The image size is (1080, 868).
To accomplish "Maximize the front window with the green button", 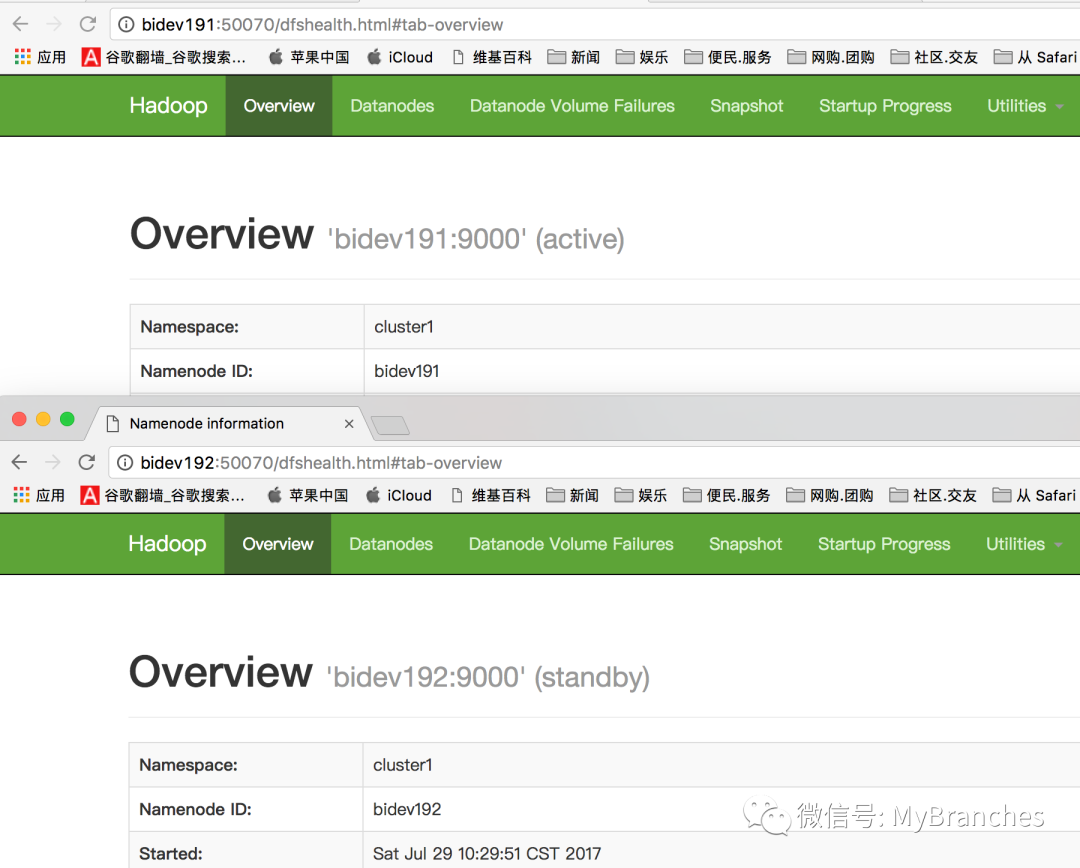I will pyautogui.click(x=68, y=419).
